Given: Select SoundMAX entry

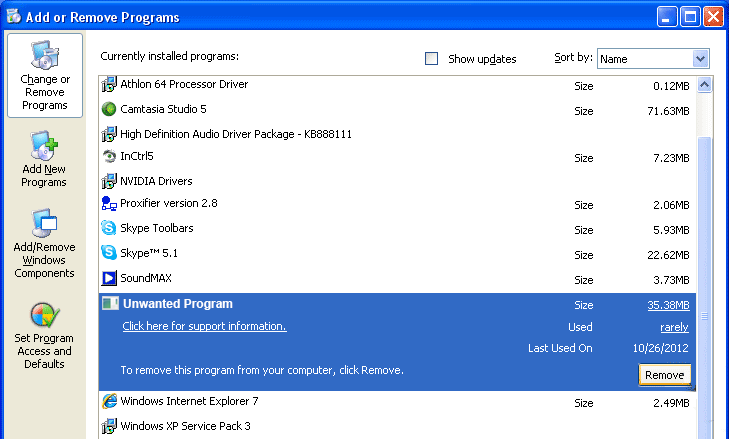Looking at the screenshot, I should tap(397, 279).
